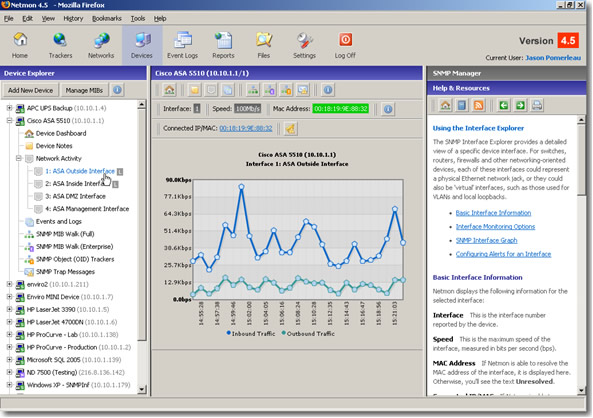Click the device dashboard home icon in interface toolbar
Image resolution: width=593 pixels, height=418 pixels.
[x=169, y=90]
